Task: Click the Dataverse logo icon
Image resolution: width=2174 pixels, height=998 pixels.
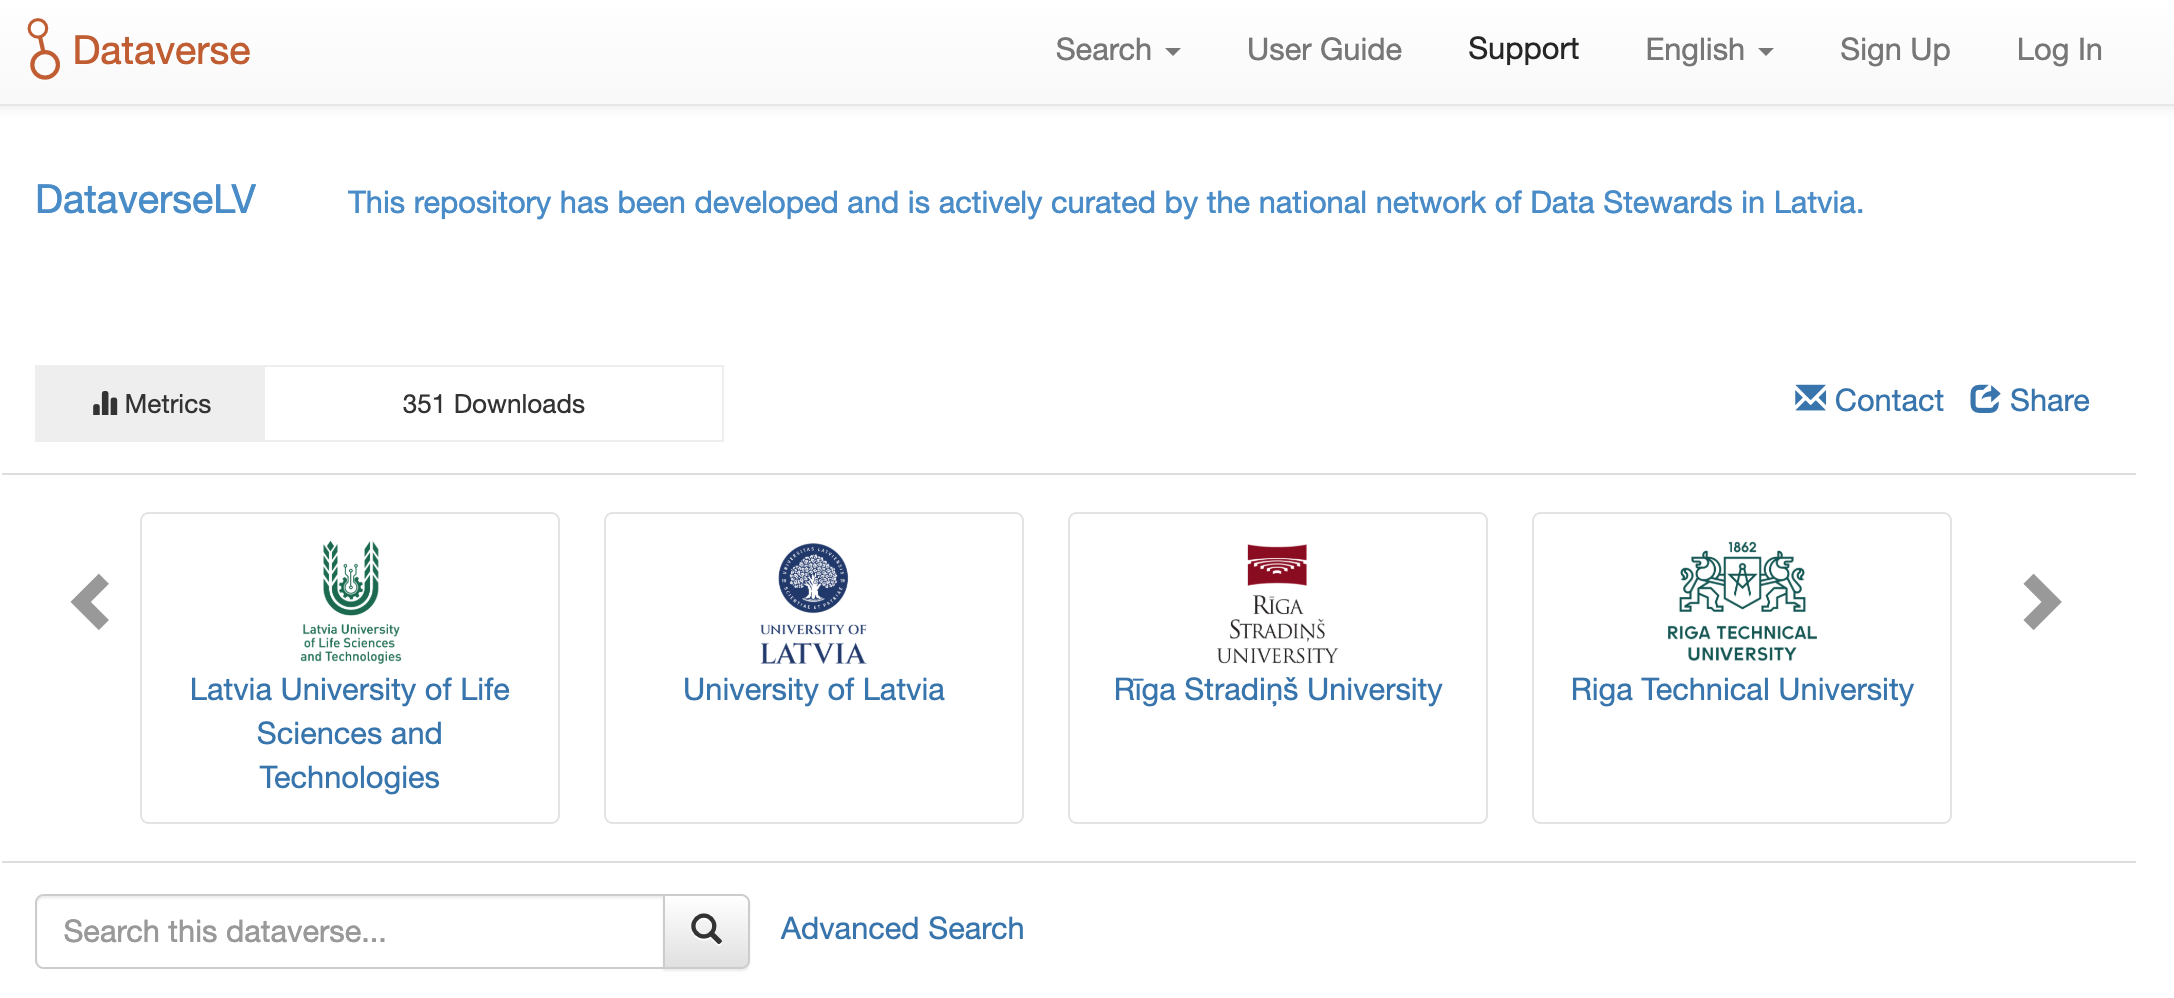Action: pyautogui.click(x=43, y=49)
